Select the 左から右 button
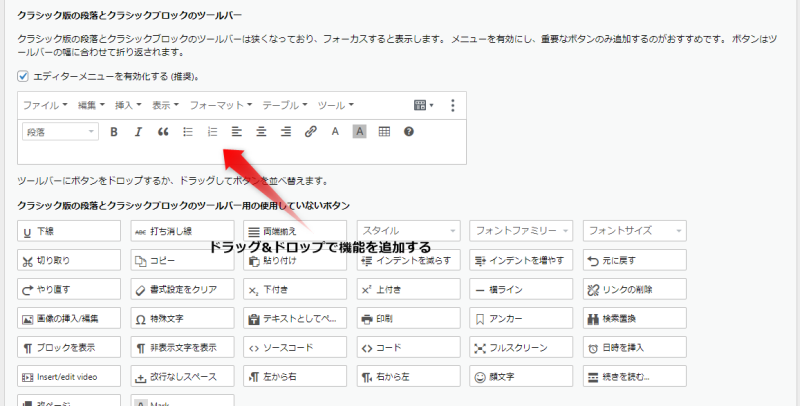Viewport: 800px width, 406px height. [x=295, y=376]
